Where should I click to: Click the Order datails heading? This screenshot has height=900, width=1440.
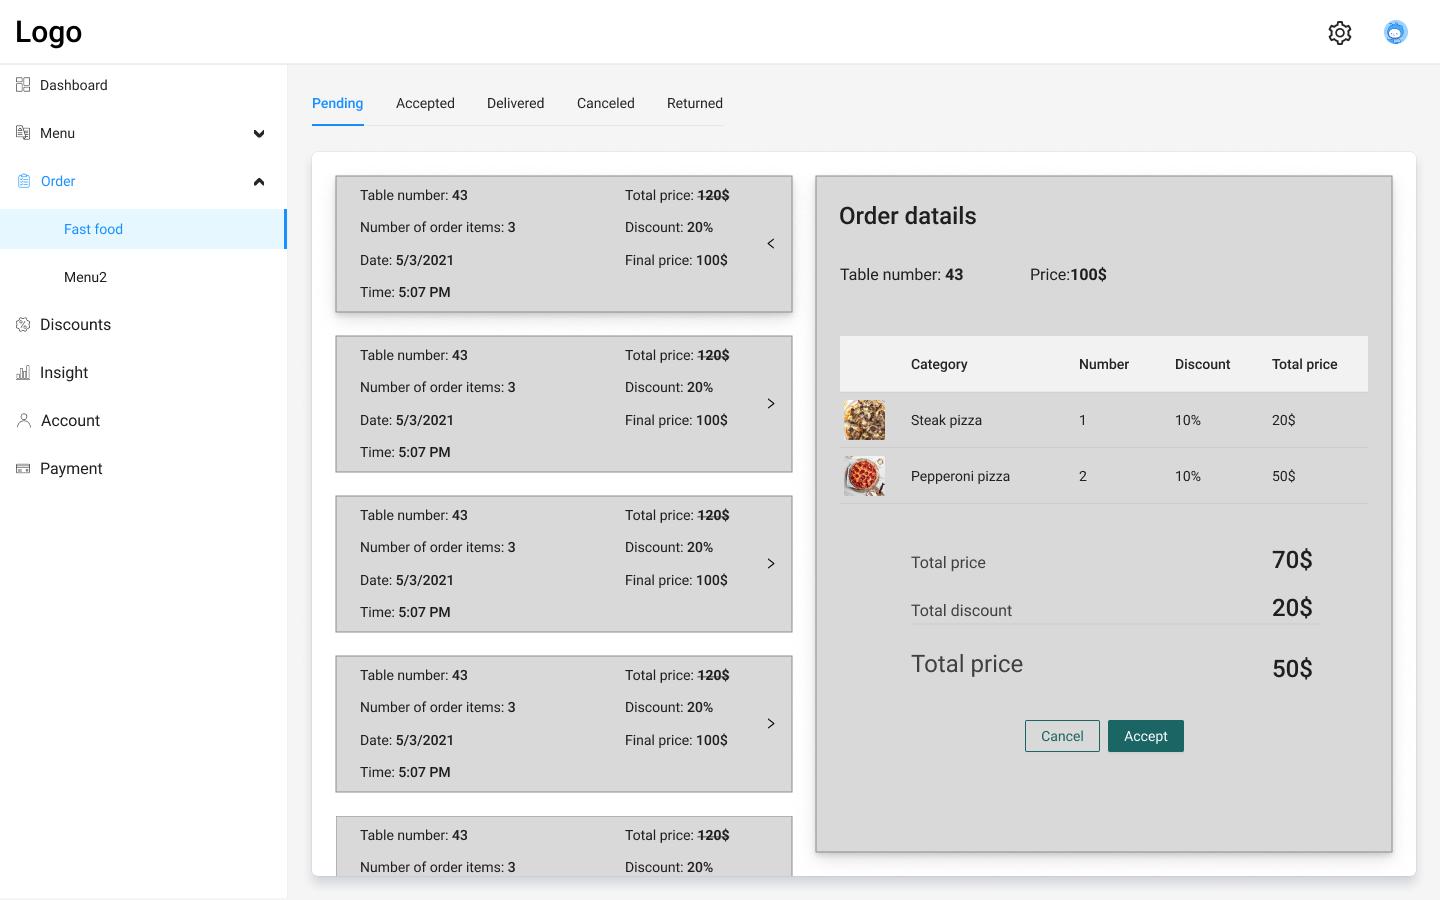pyautogui.click(x=908, y=216)
